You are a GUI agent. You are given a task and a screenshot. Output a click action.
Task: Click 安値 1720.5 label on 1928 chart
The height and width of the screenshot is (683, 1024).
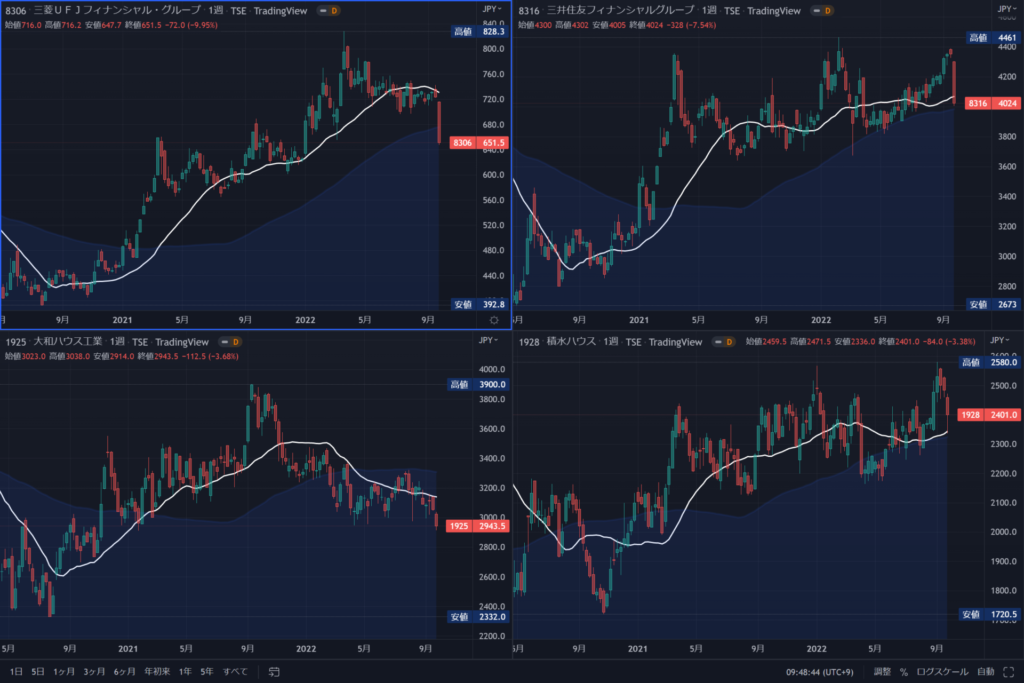pos(989,614)
